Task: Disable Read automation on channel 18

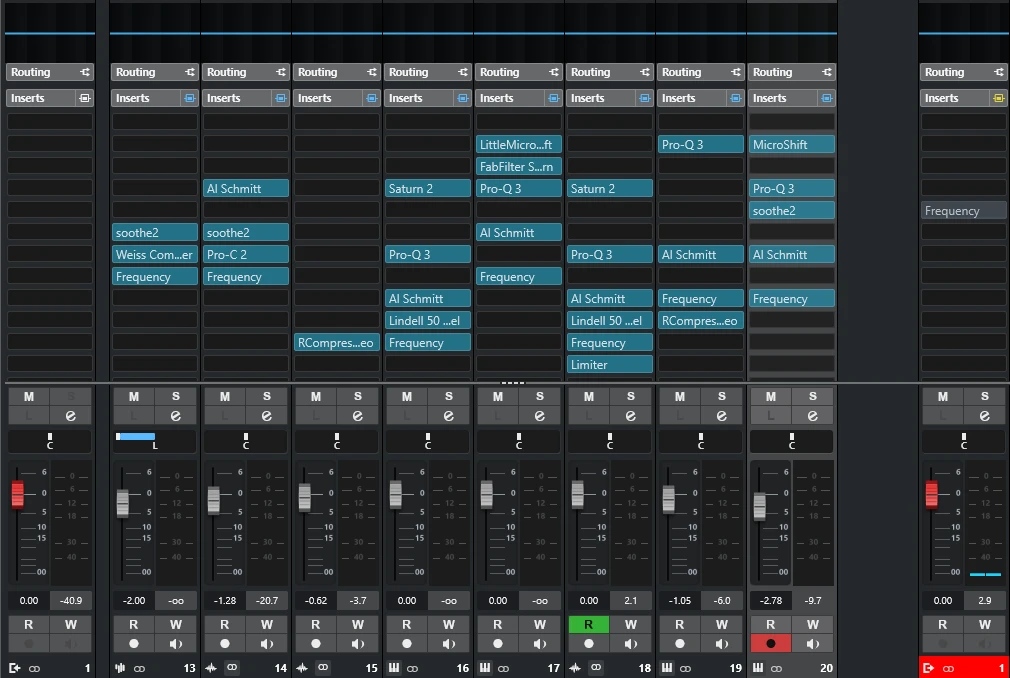Action: (x=588, y=624)
